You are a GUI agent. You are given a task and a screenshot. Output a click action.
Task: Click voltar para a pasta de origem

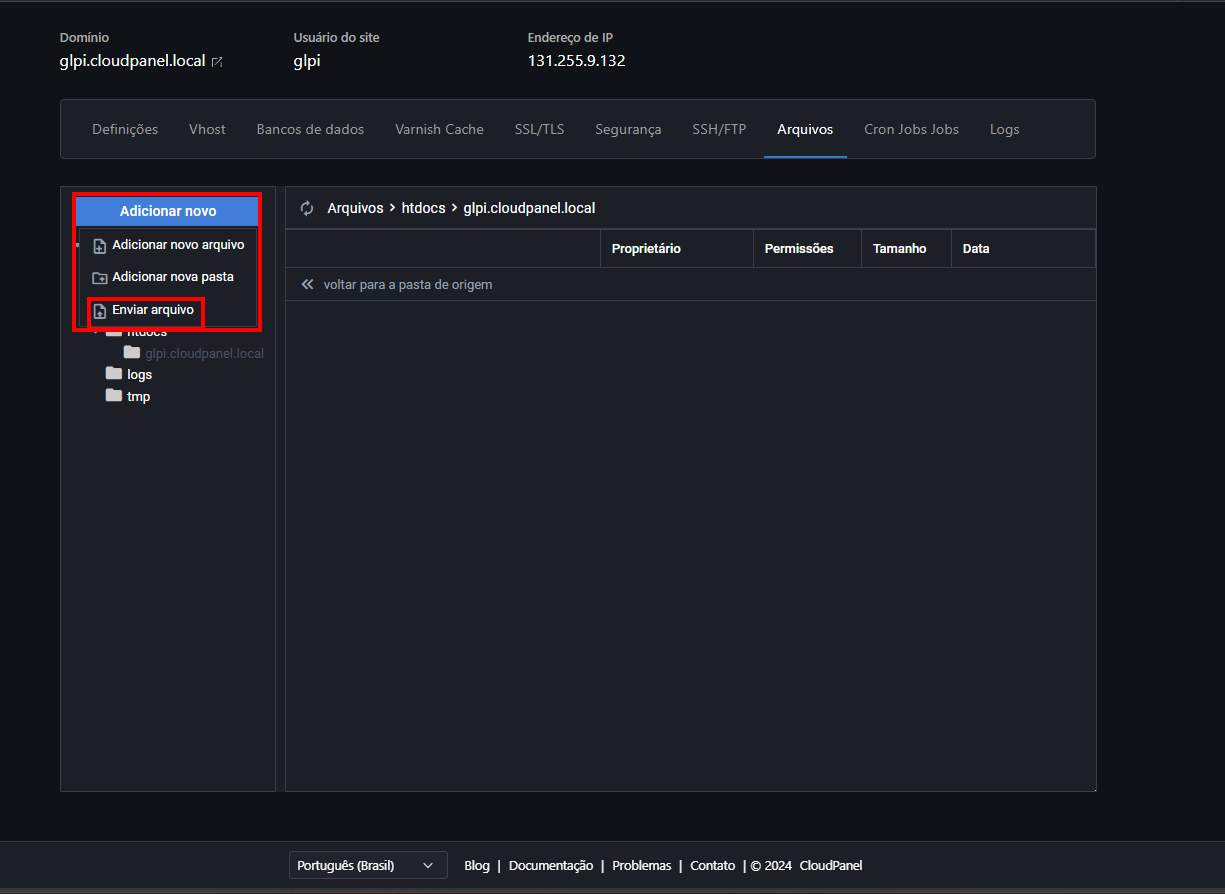(407, 284)
